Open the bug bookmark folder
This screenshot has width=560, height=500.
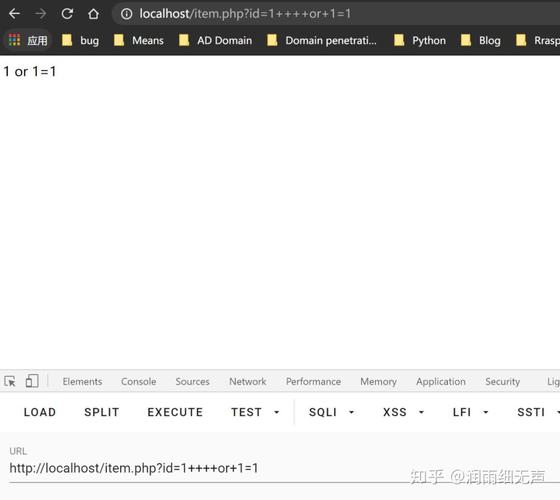coord(80,40)
